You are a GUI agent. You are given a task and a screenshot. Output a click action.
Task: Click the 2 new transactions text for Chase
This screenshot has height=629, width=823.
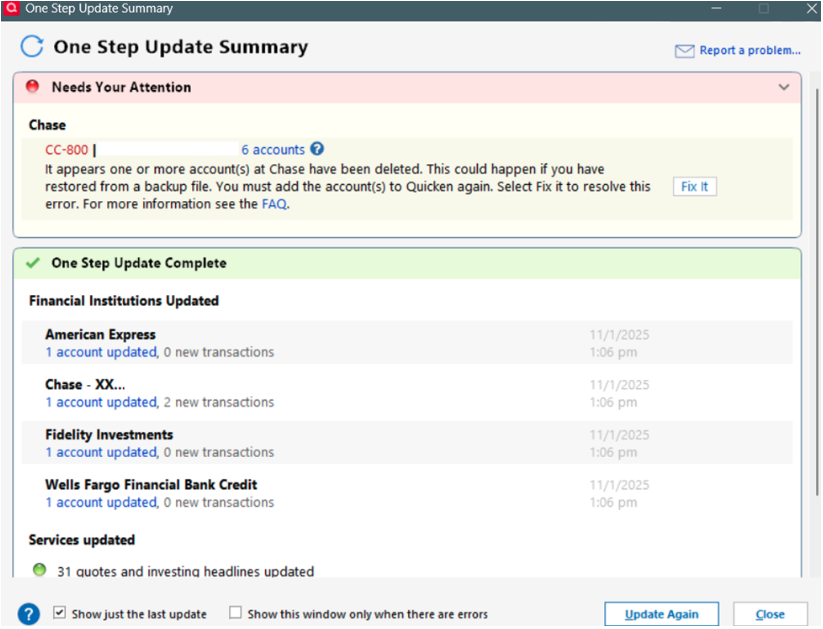[219, 402]
